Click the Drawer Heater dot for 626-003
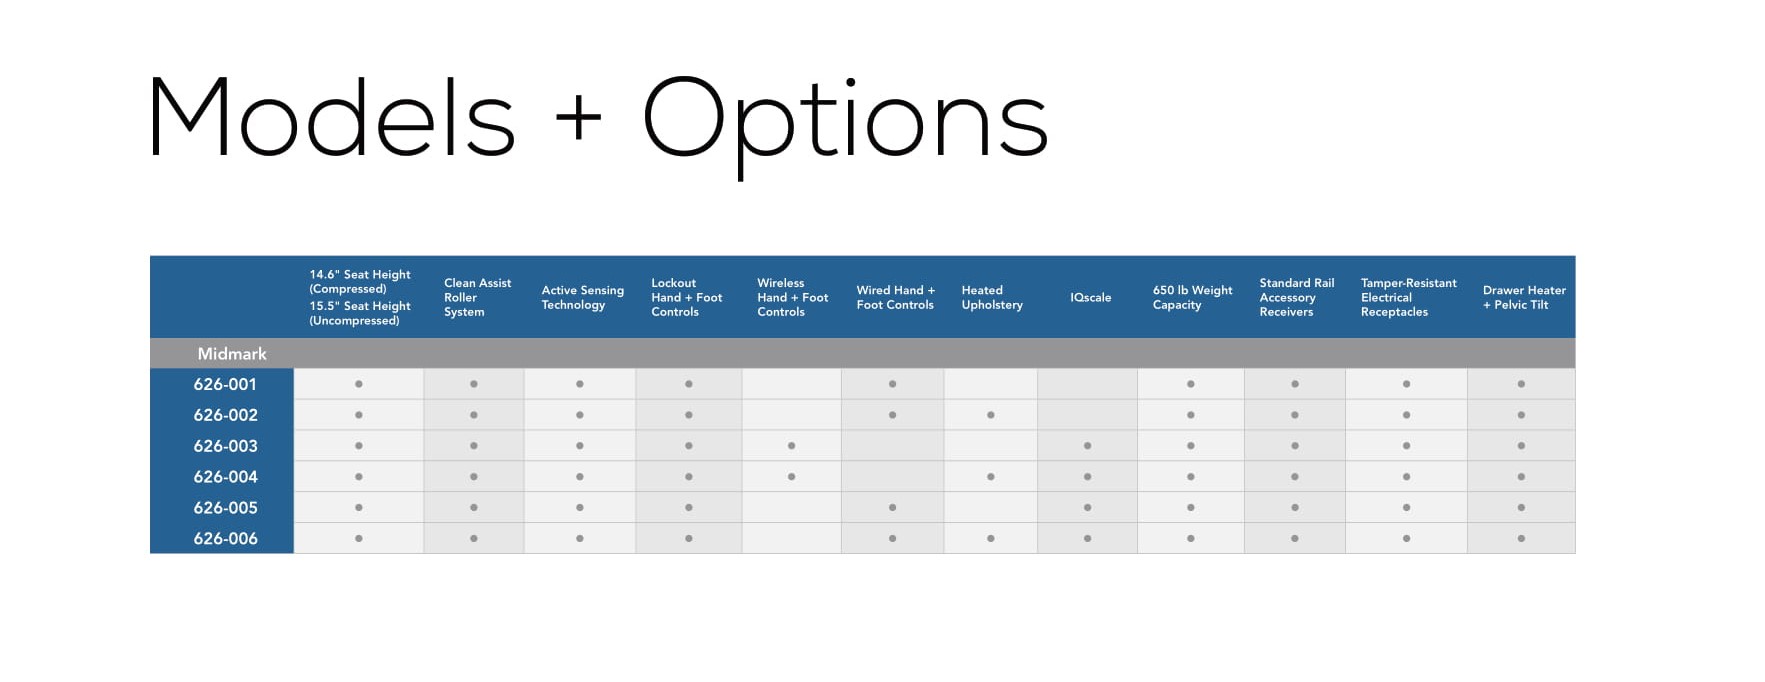 1521,446
